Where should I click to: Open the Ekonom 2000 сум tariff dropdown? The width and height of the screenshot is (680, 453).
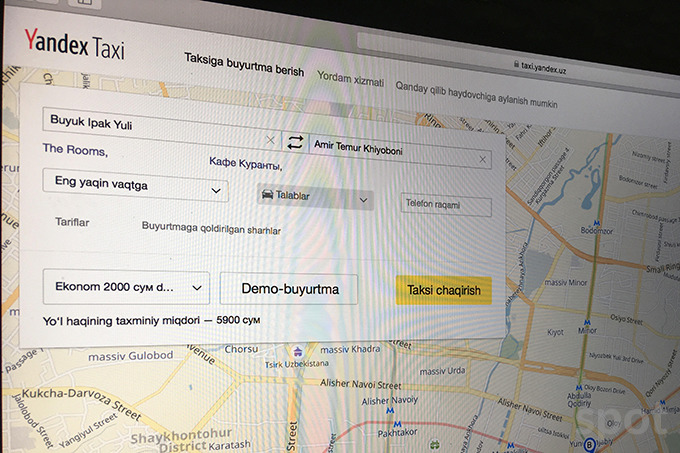126,287
